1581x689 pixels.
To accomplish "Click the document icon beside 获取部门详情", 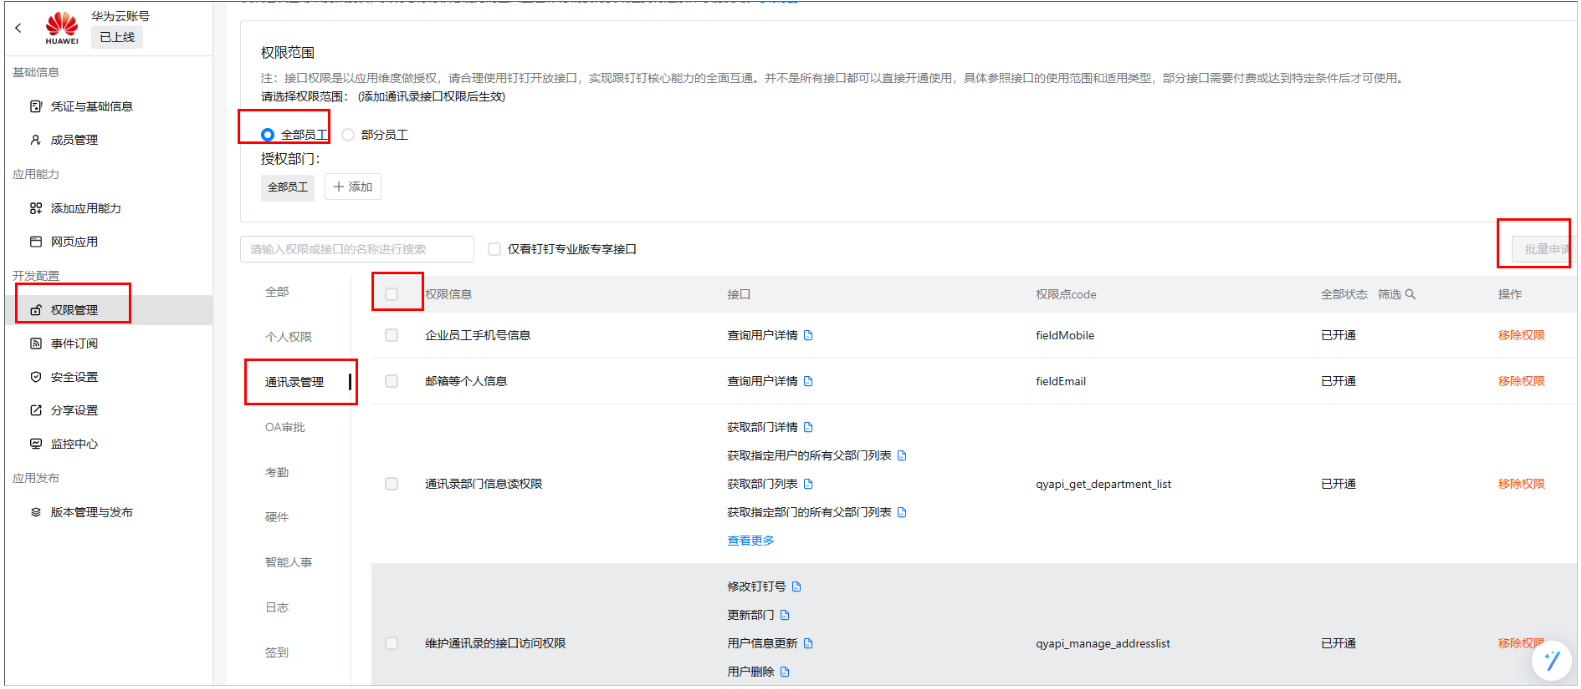I will (x=808, y=427).
